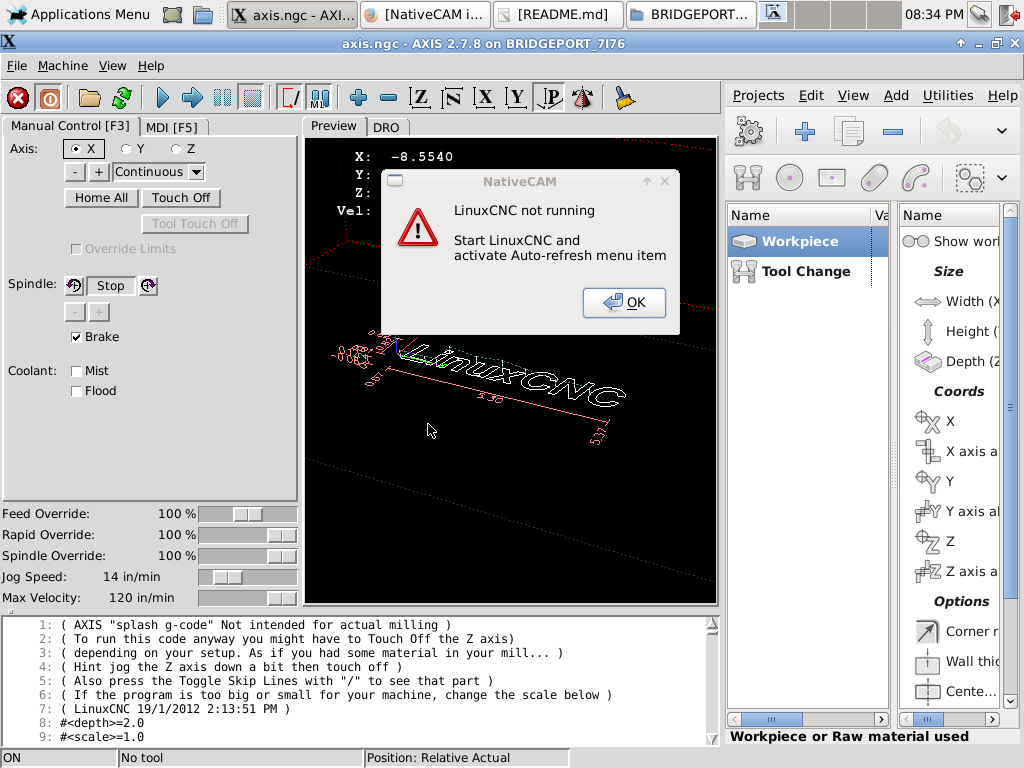
Task: Click G-code pane vertical scrollbar
Action: (x=712, y=680)
